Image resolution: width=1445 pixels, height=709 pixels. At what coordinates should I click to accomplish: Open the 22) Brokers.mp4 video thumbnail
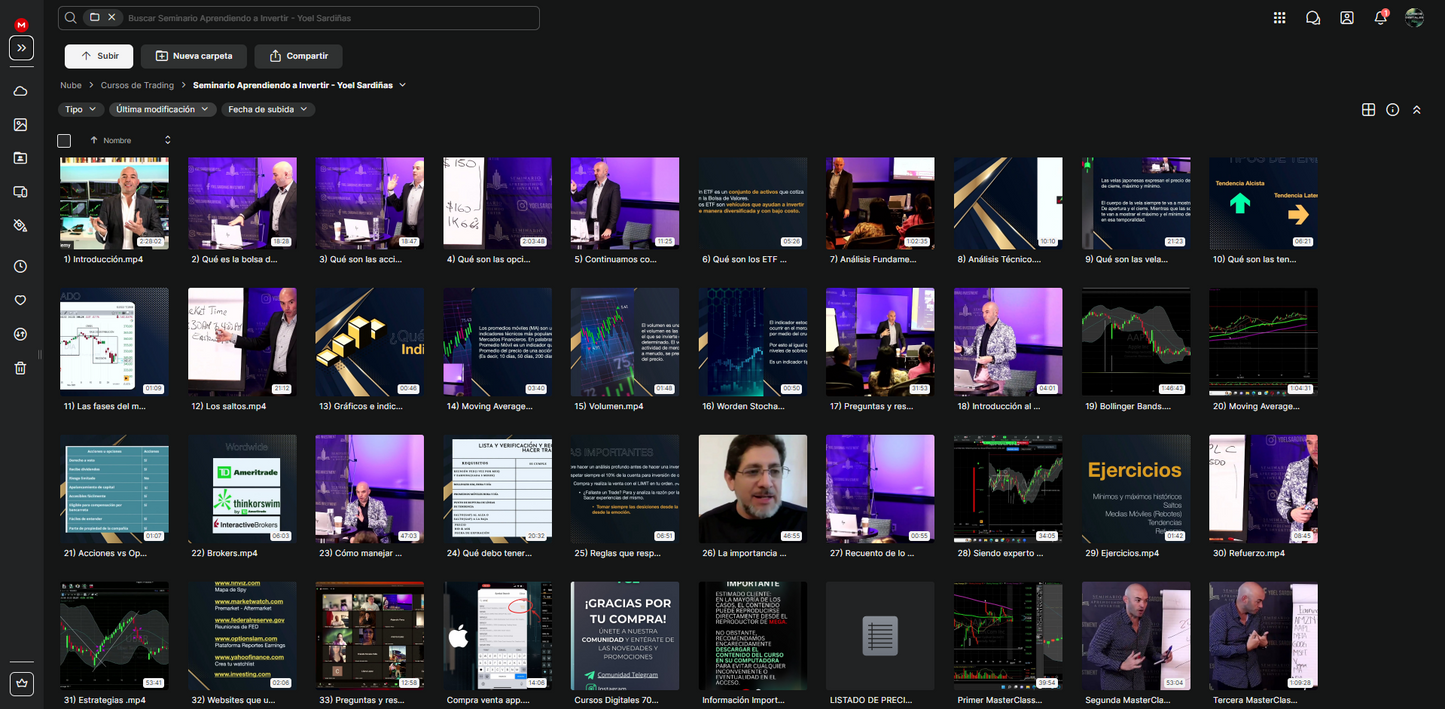242,488
